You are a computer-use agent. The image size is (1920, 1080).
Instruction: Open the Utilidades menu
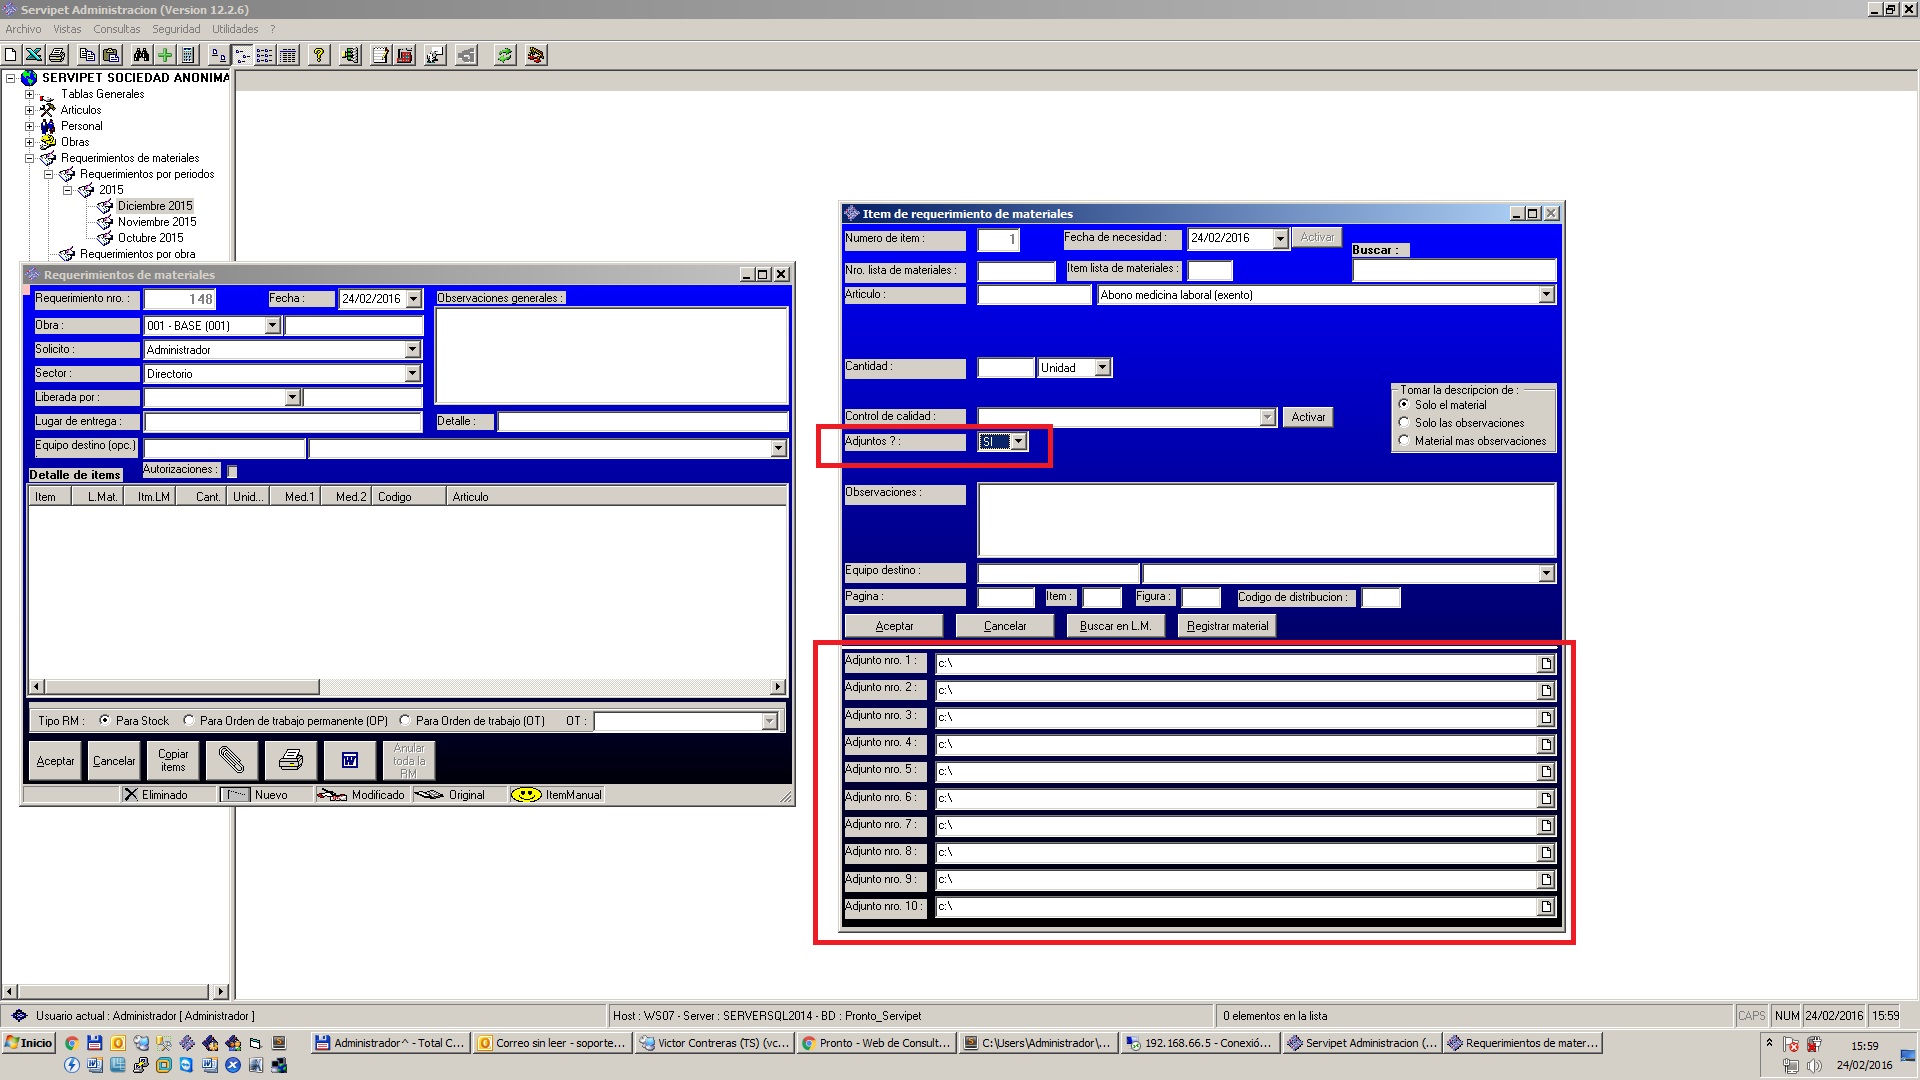click(x=235, y=29)
